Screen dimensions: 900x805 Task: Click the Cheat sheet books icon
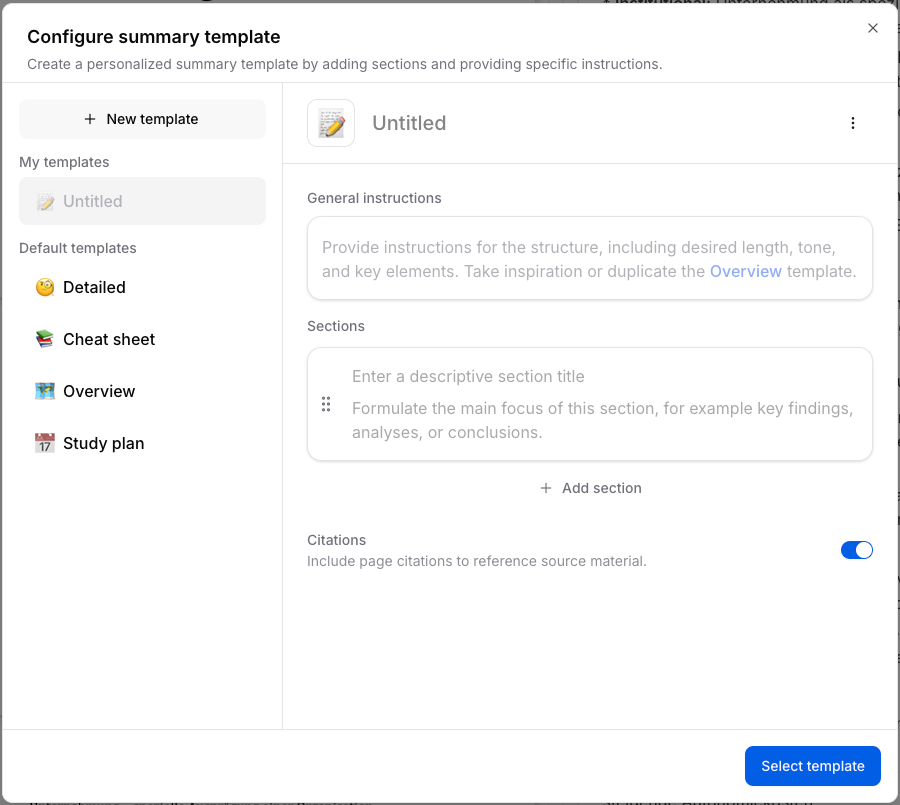point(45,339)
